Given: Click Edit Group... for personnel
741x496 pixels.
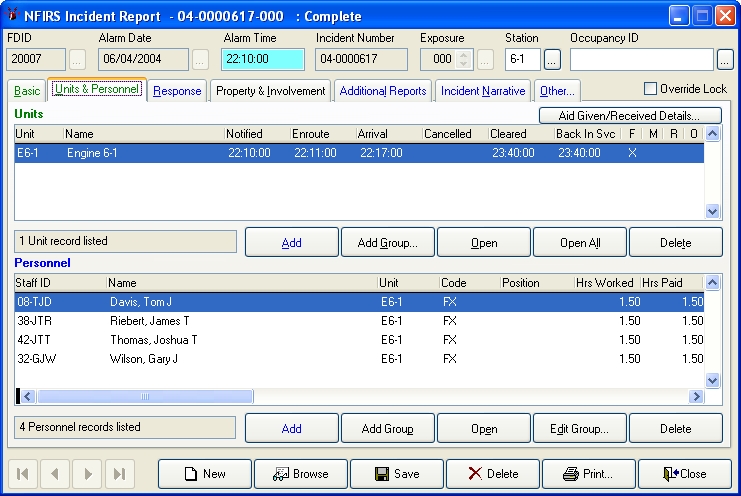Looking at the screenshot, I should (580, 428).
